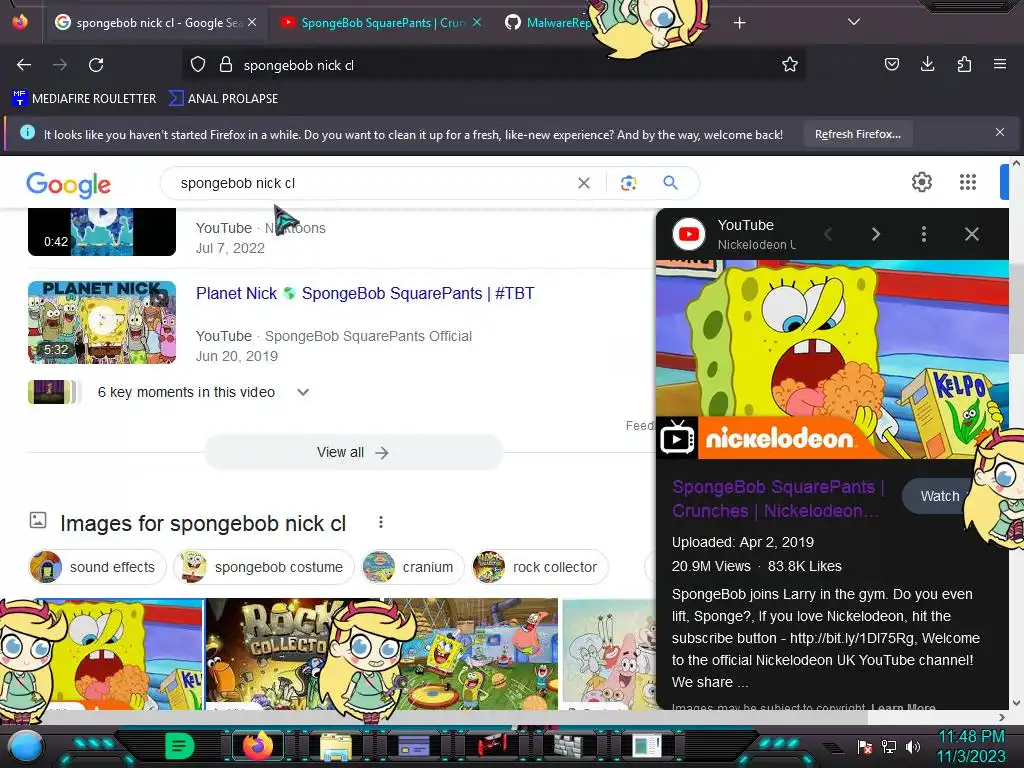Open the MEDIAFIRE ROULETTER bookmark
Screen dimensions: 1024x768
(x=84, y=99)
